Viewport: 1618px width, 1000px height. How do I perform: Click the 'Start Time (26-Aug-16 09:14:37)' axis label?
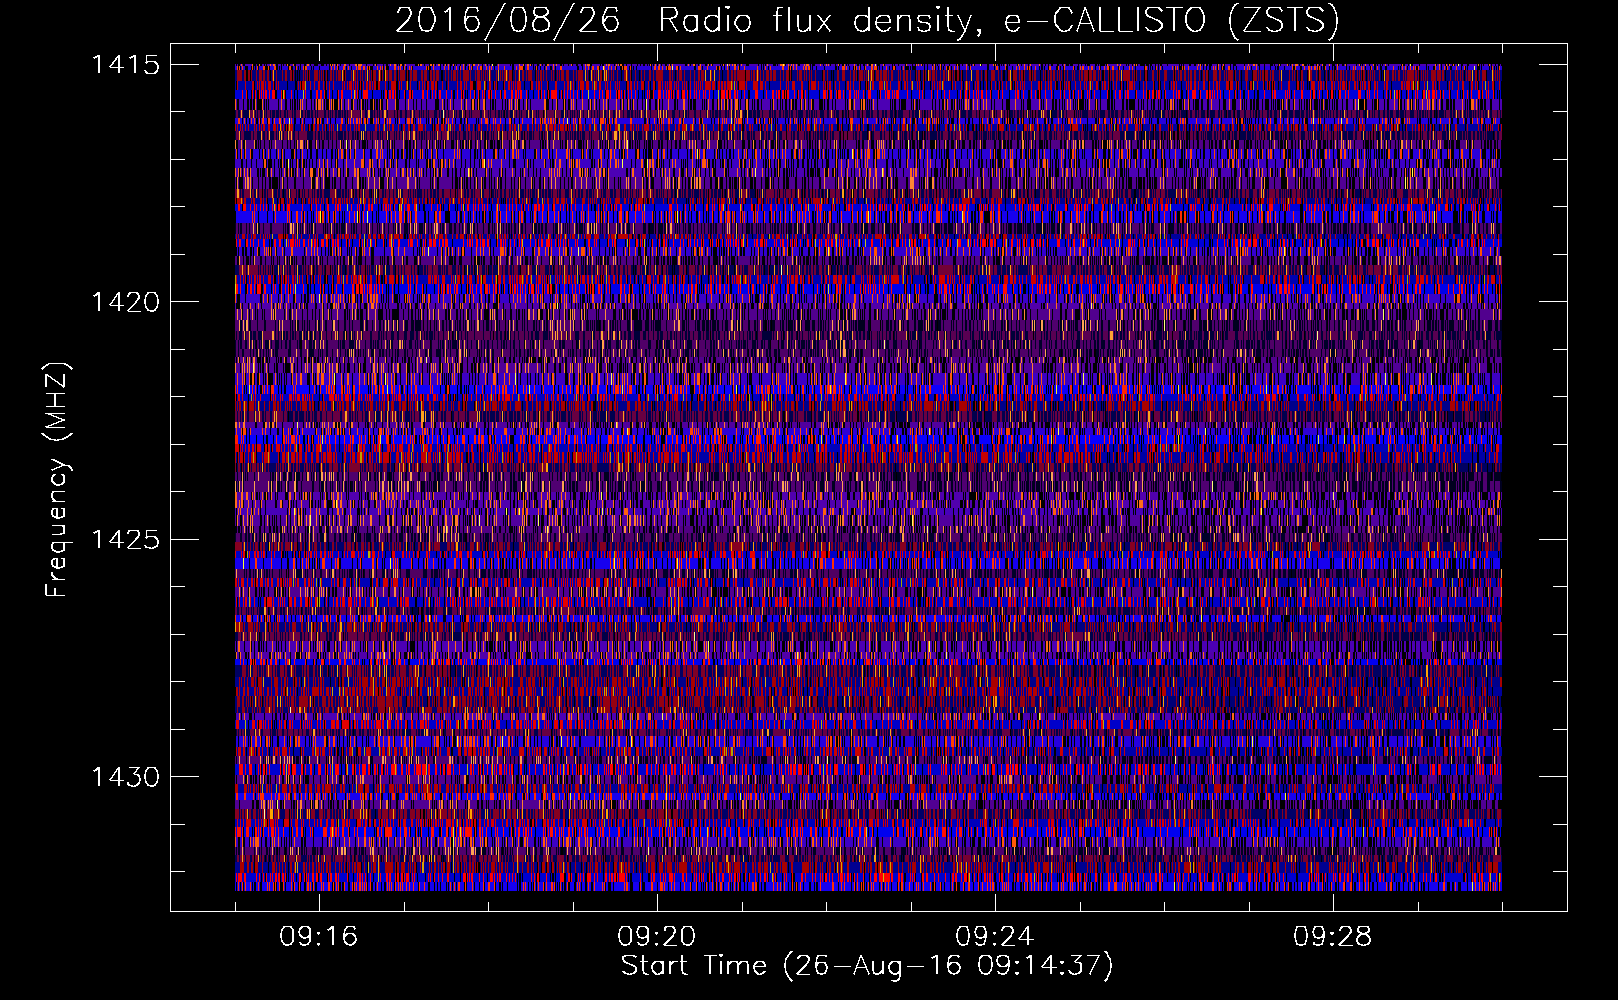867,966
